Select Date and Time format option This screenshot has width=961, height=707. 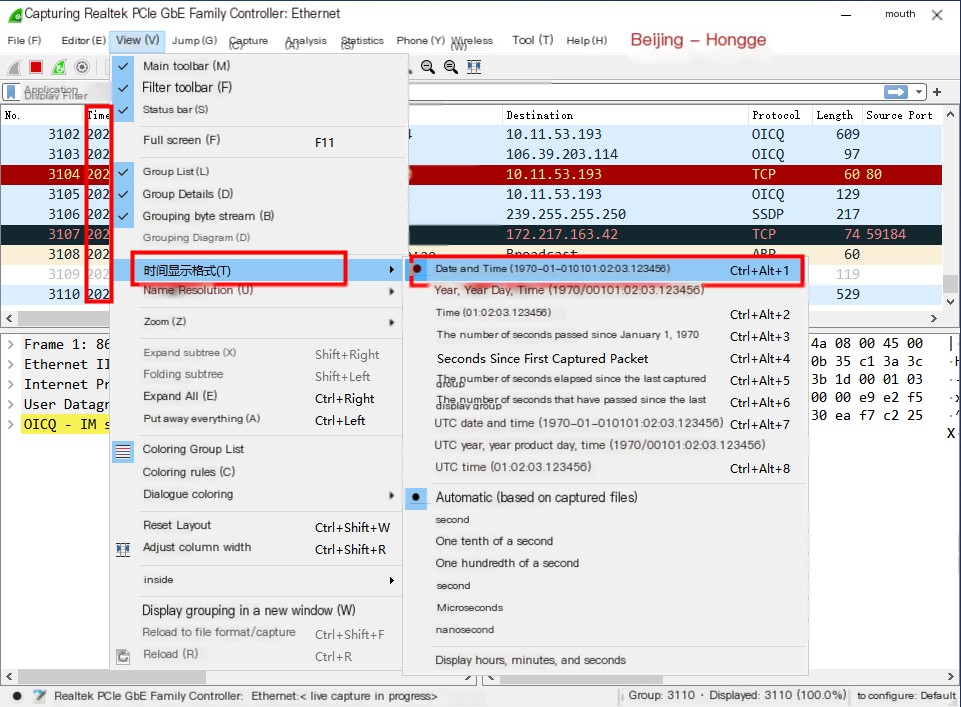[x=606, y=270]
